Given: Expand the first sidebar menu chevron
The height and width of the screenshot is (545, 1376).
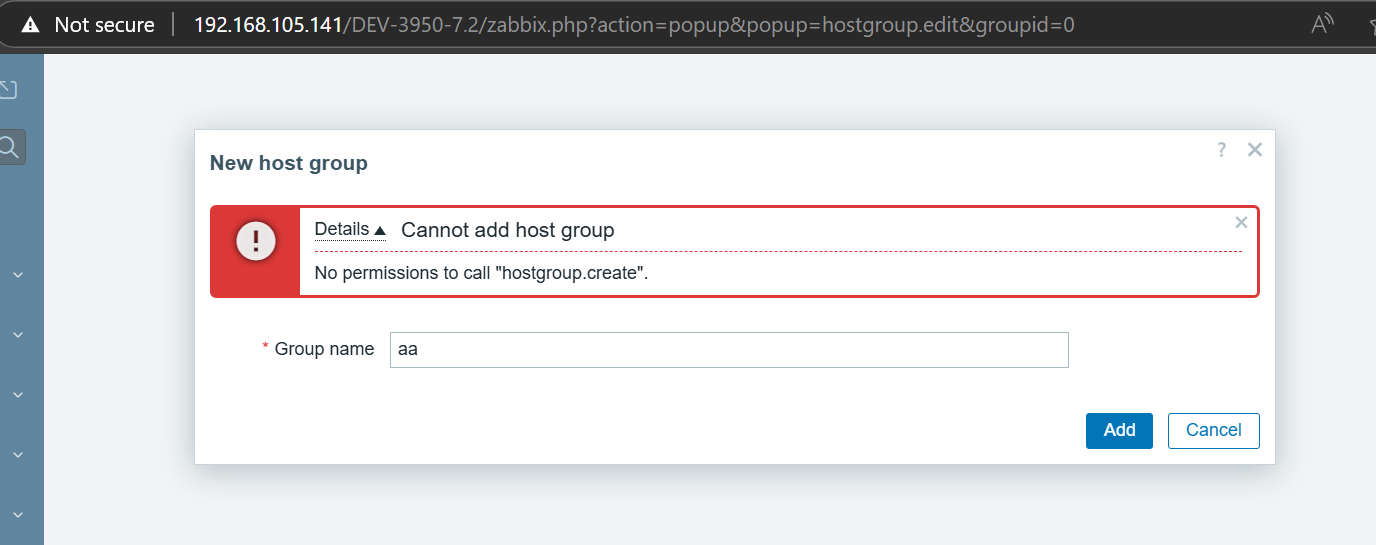Looking at the screenshot, I should (18, 274).
